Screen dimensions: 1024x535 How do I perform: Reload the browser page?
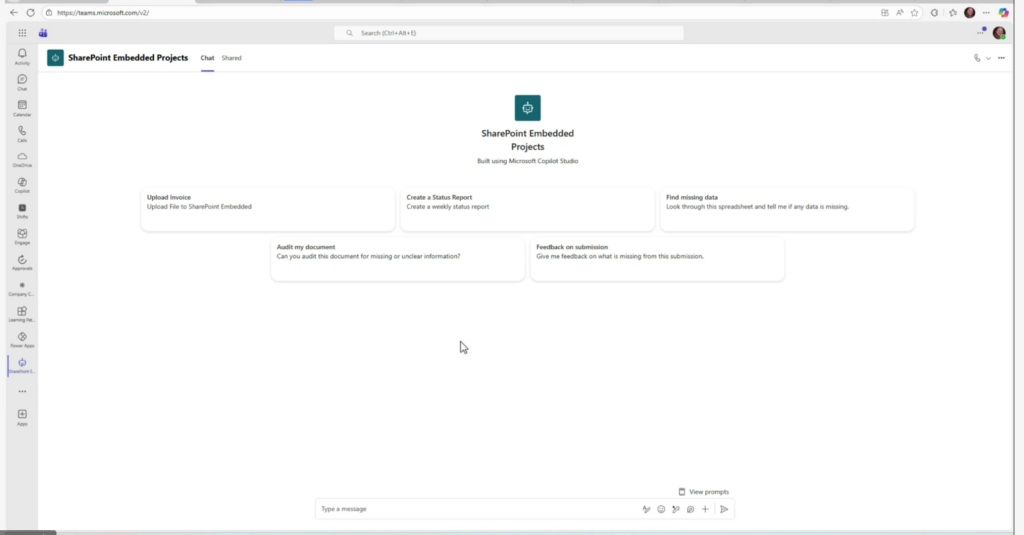[x=30, y=12]
